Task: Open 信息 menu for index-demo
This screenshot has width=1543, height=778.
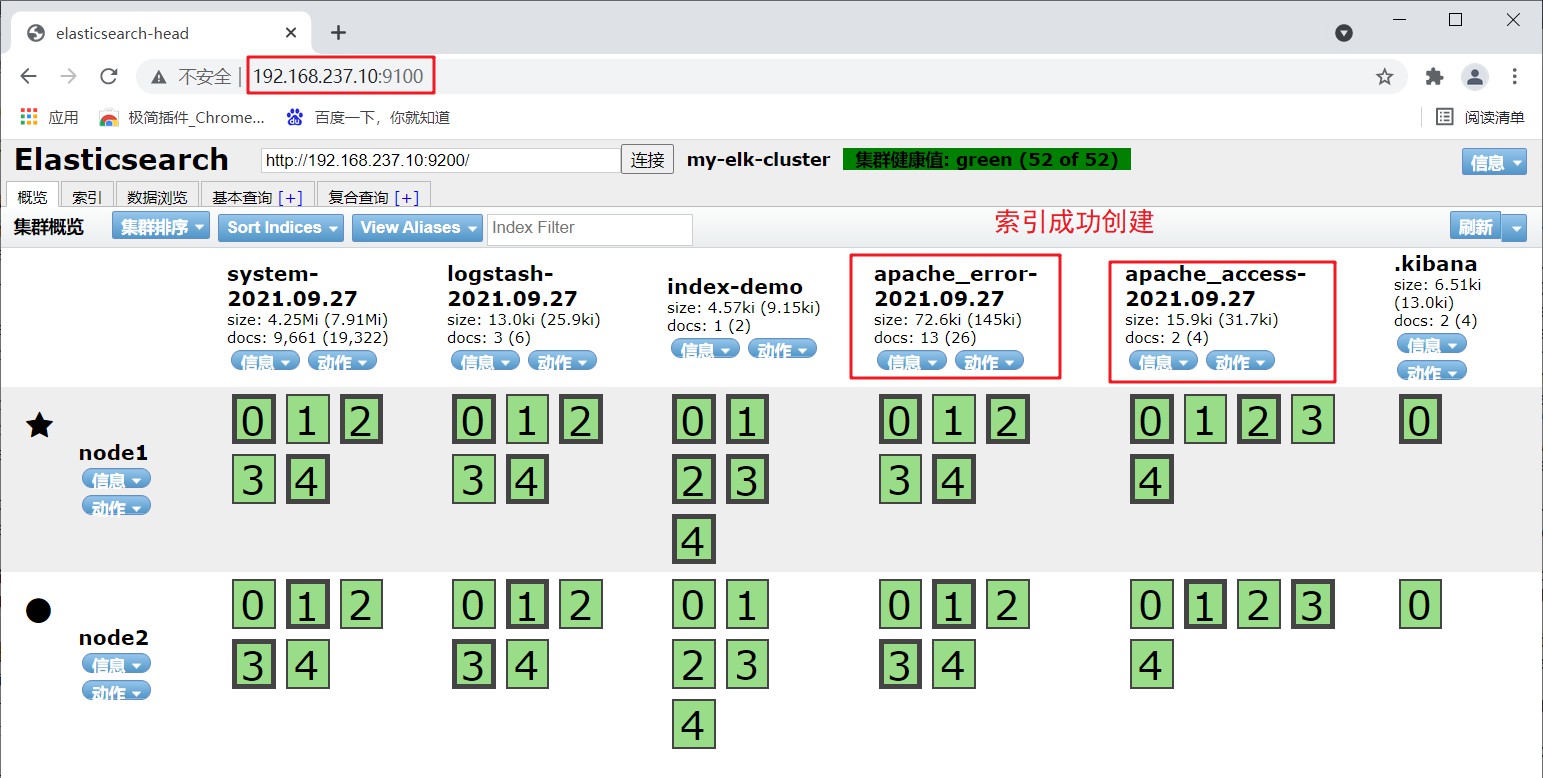Action: 705,349
